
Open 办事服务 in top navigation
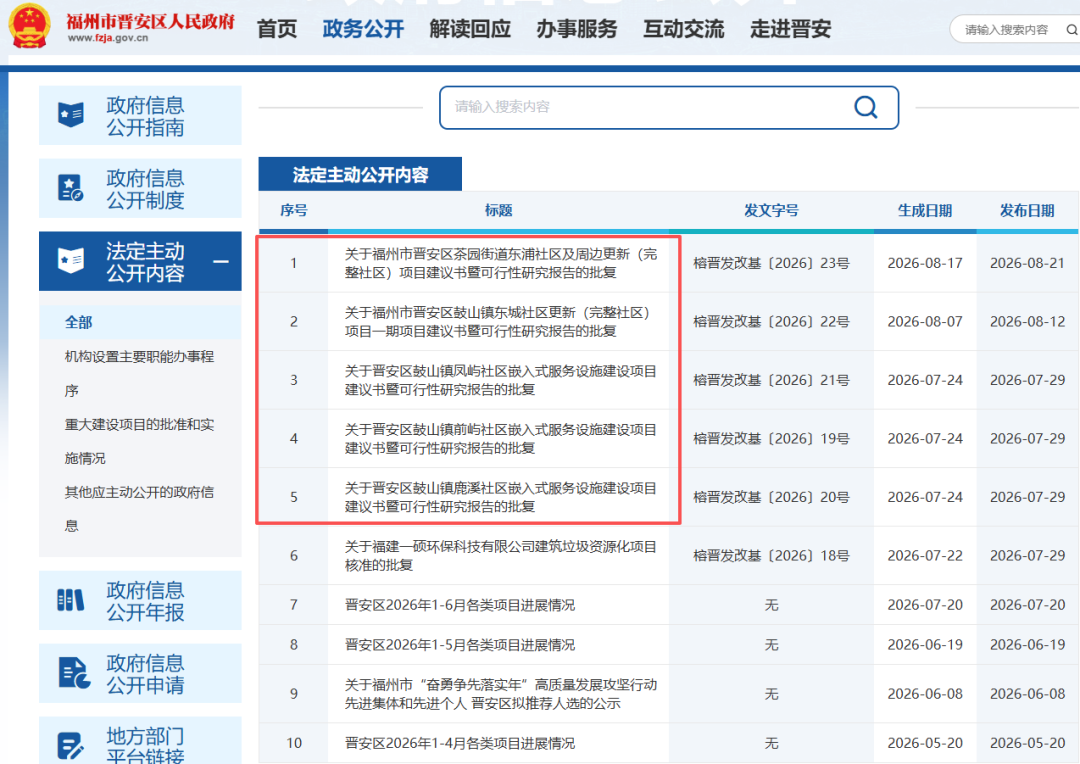pyautogui.click(x=577, y=29)
